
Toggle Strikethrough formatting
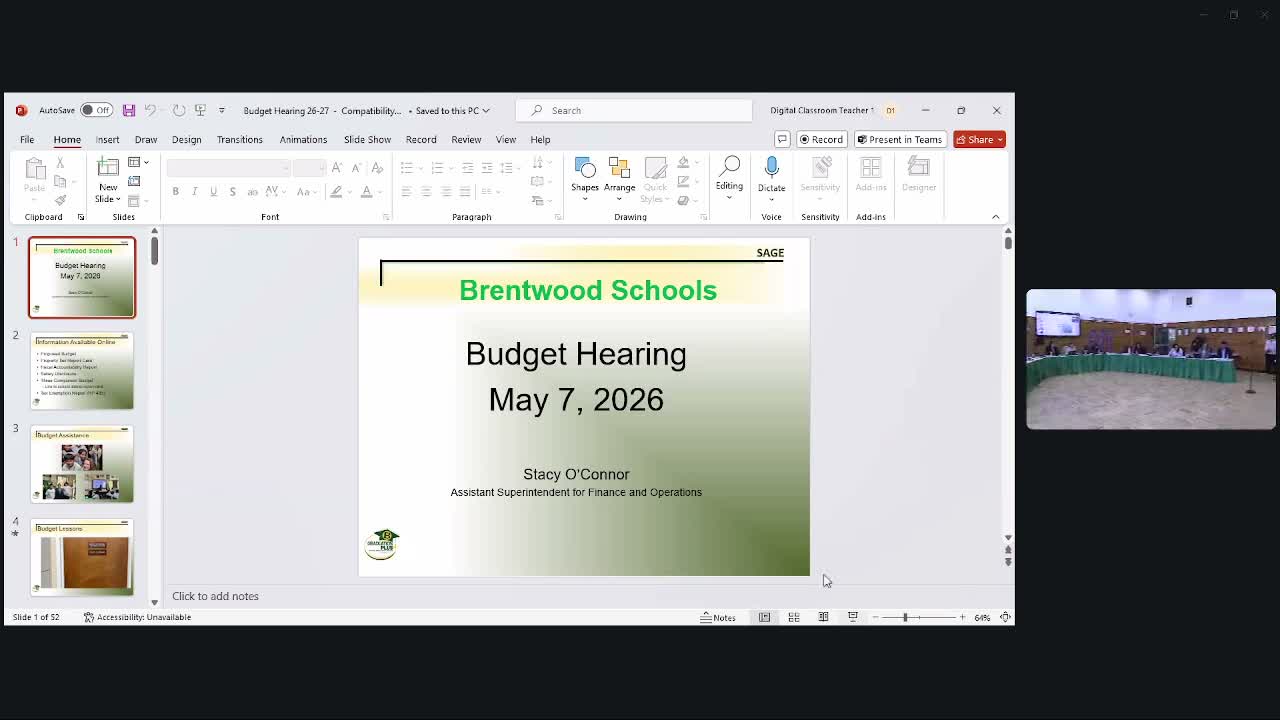tap(252, 191)
